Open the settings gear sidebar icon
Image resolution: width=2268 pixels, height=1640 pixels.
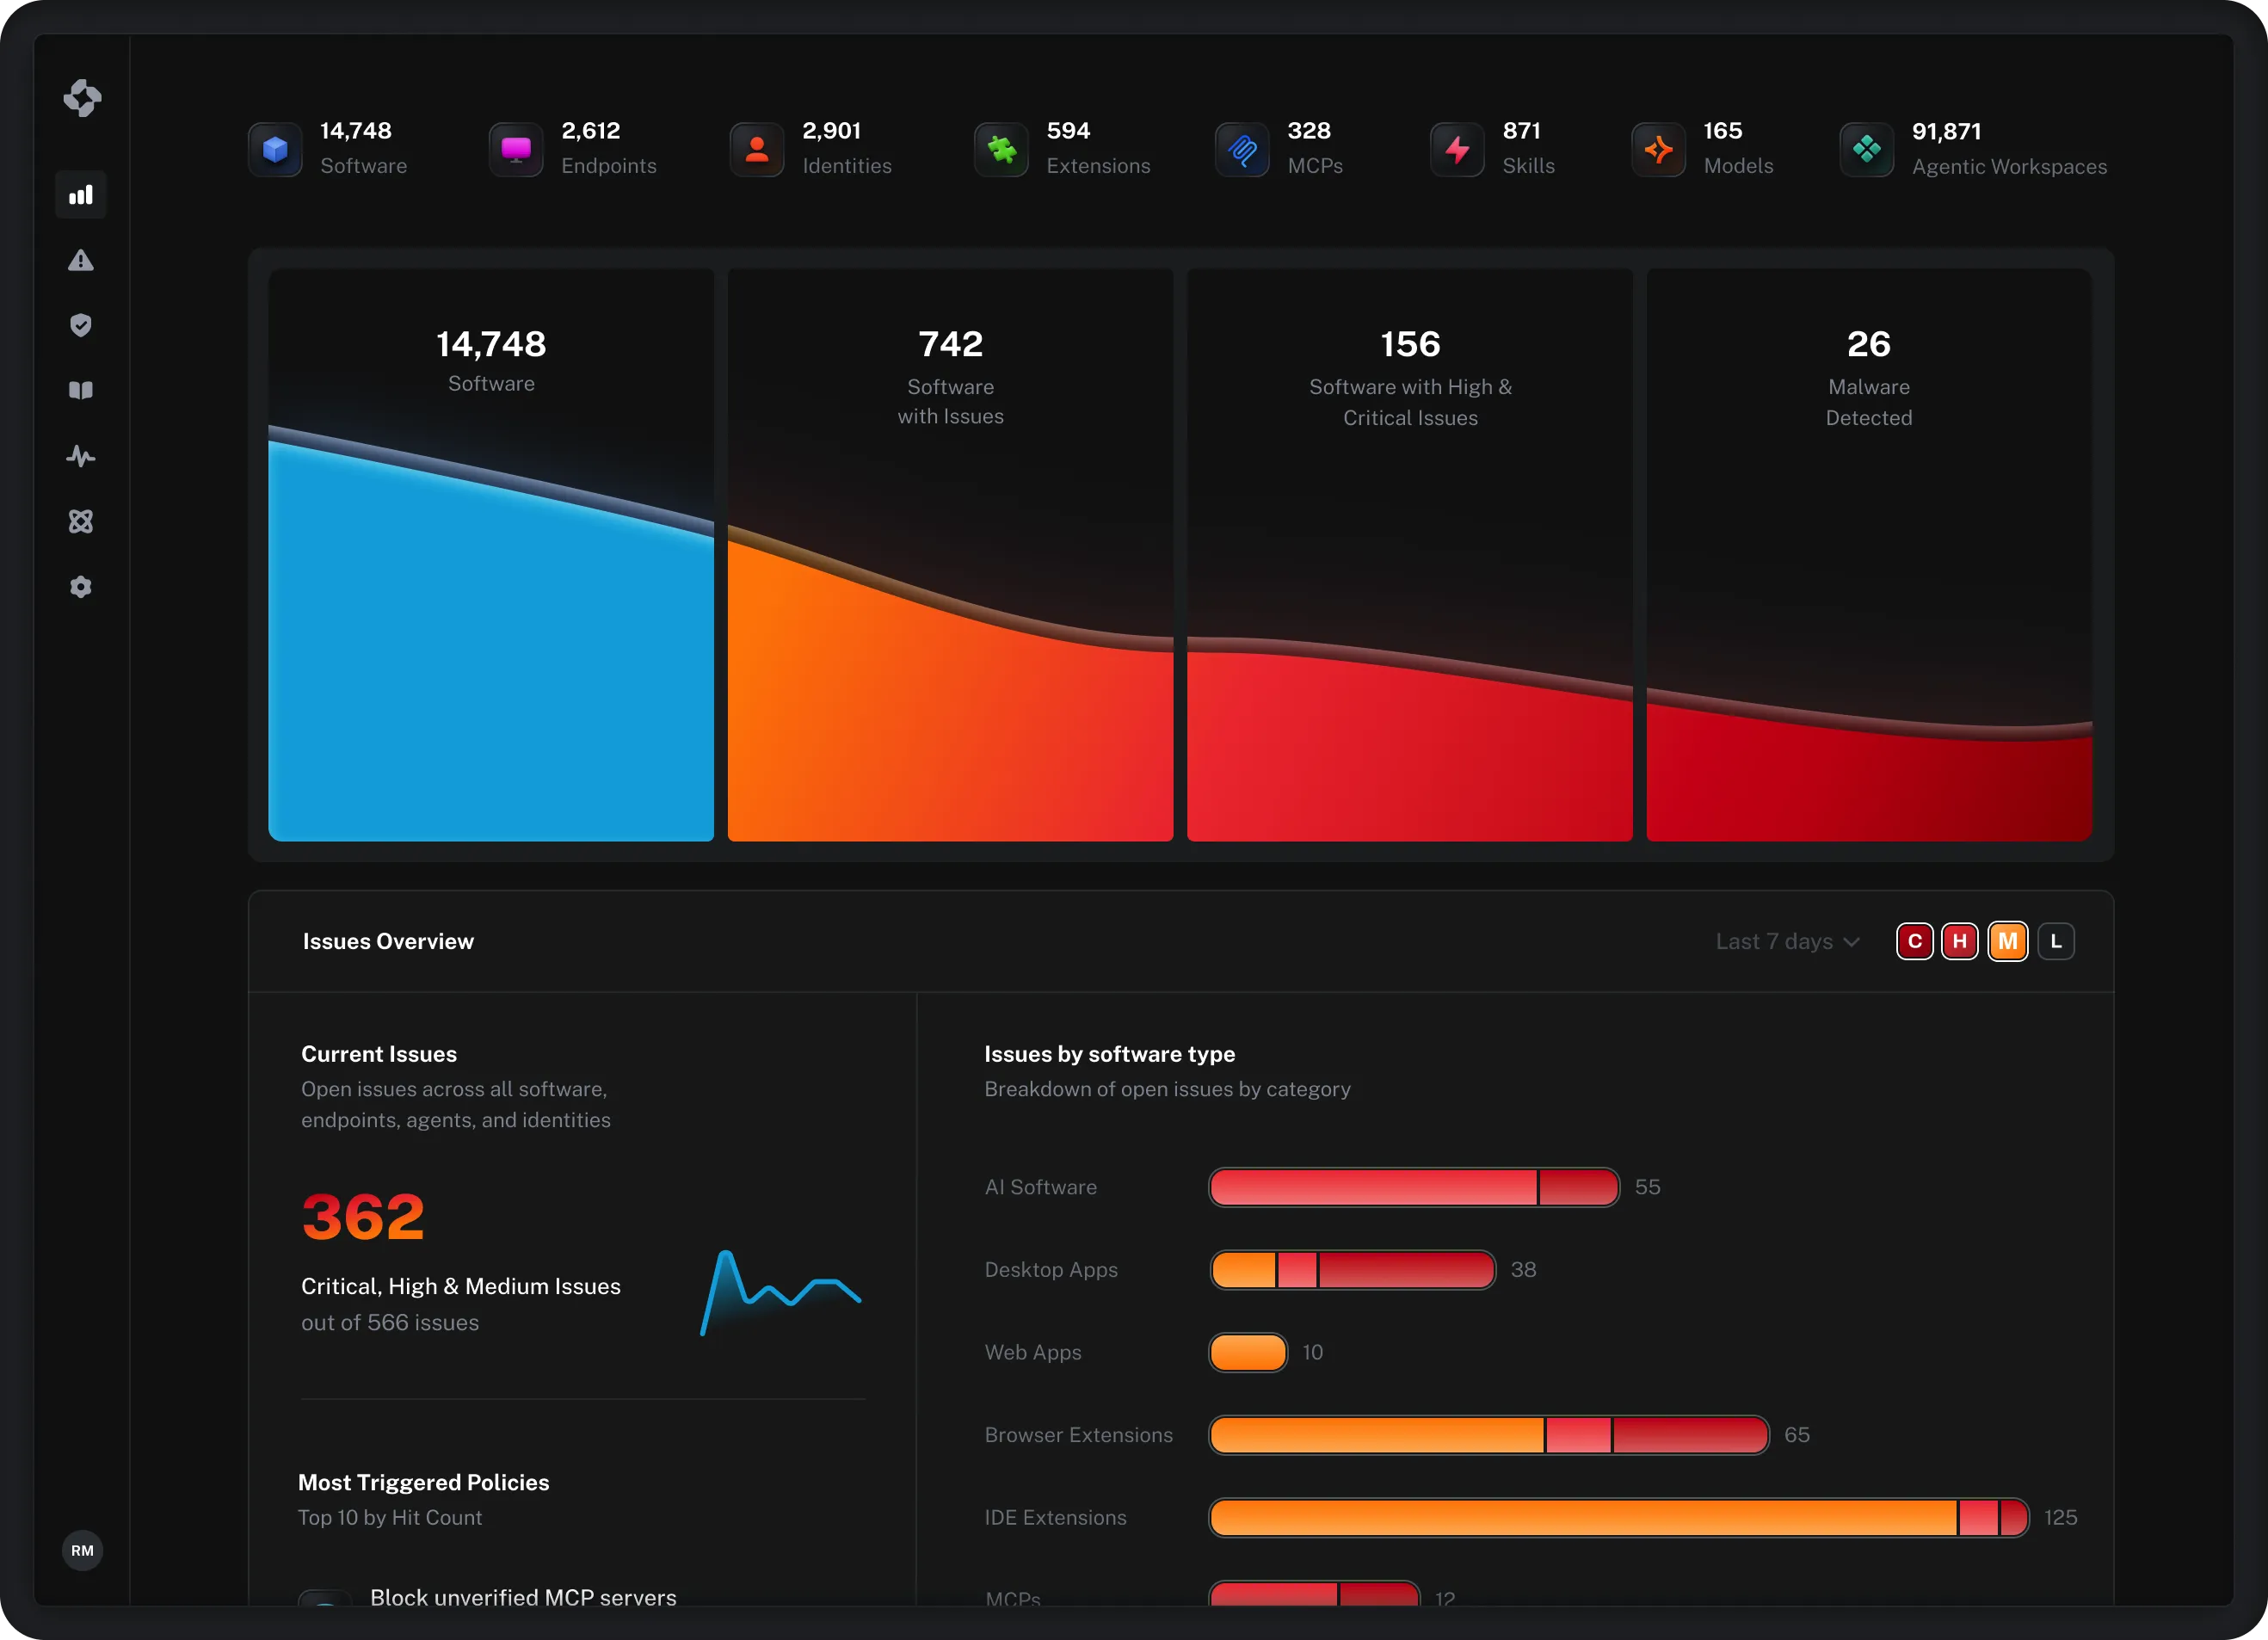pos(81,587)
